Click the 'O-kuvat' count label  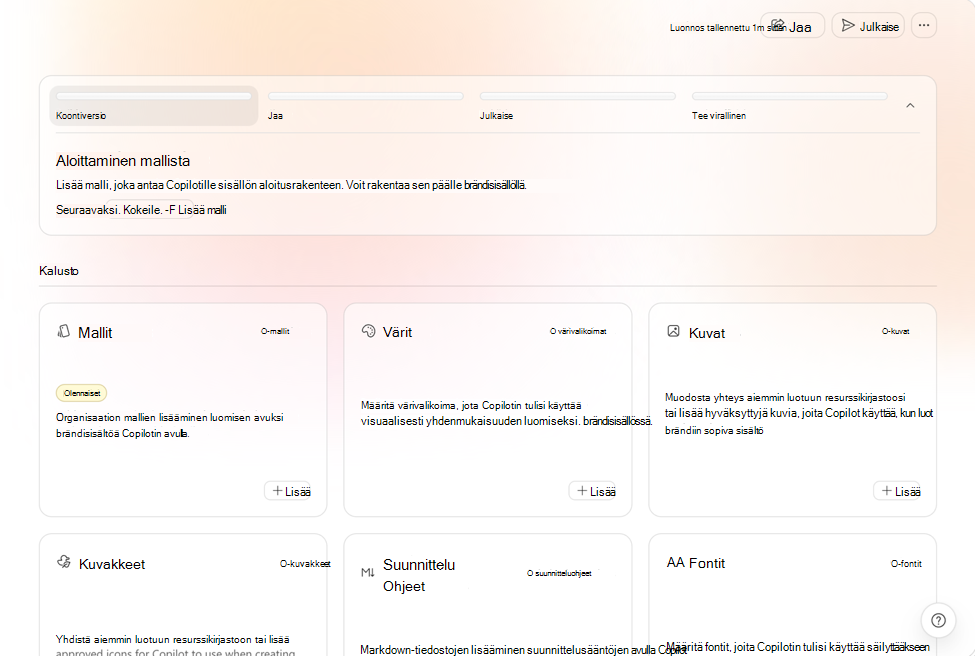click(x=895, y=331)
